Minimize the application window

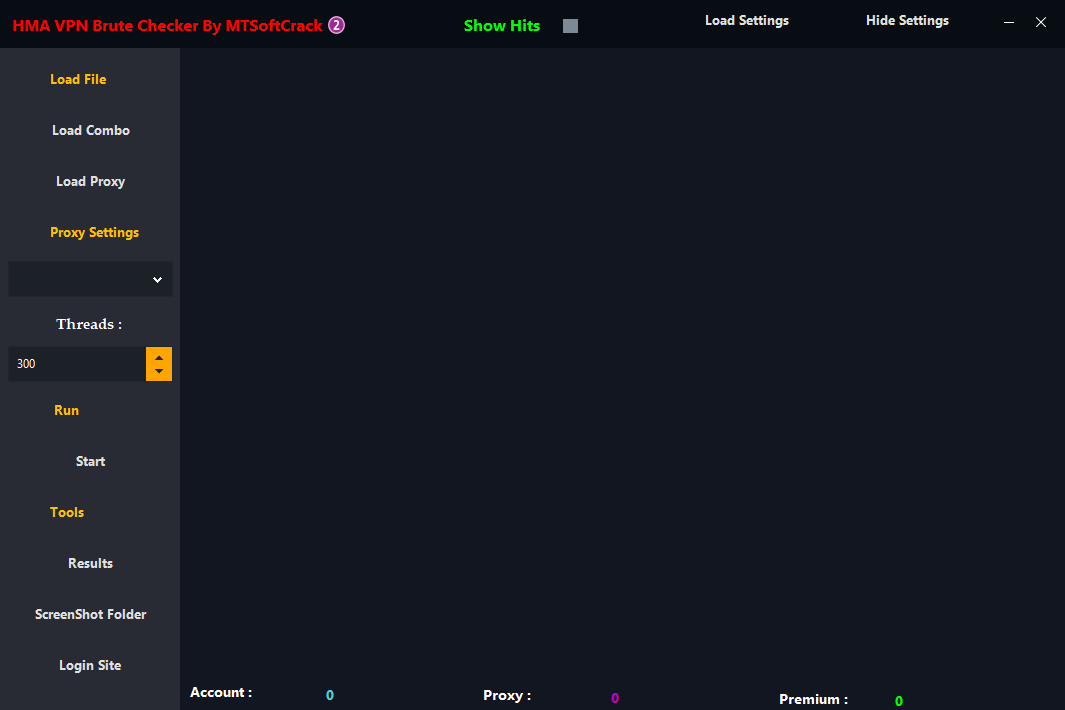tap(1009, 22)
